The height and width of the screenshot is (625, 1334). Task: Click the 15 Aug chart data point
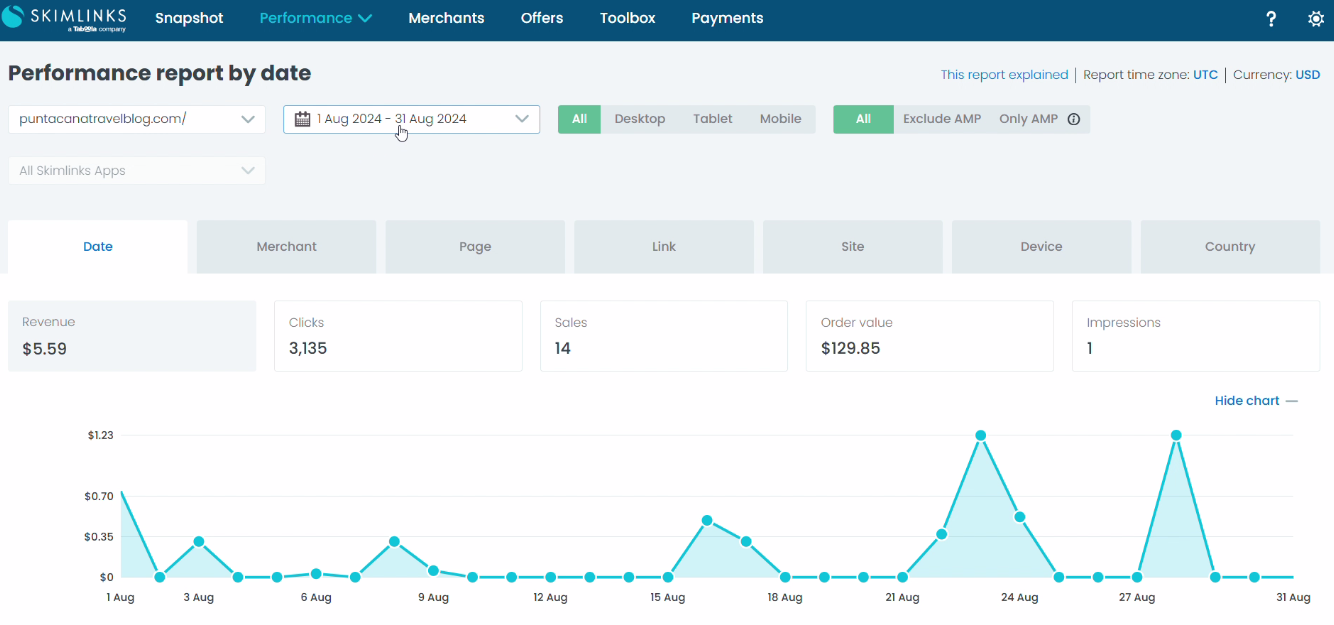(668, 577)
